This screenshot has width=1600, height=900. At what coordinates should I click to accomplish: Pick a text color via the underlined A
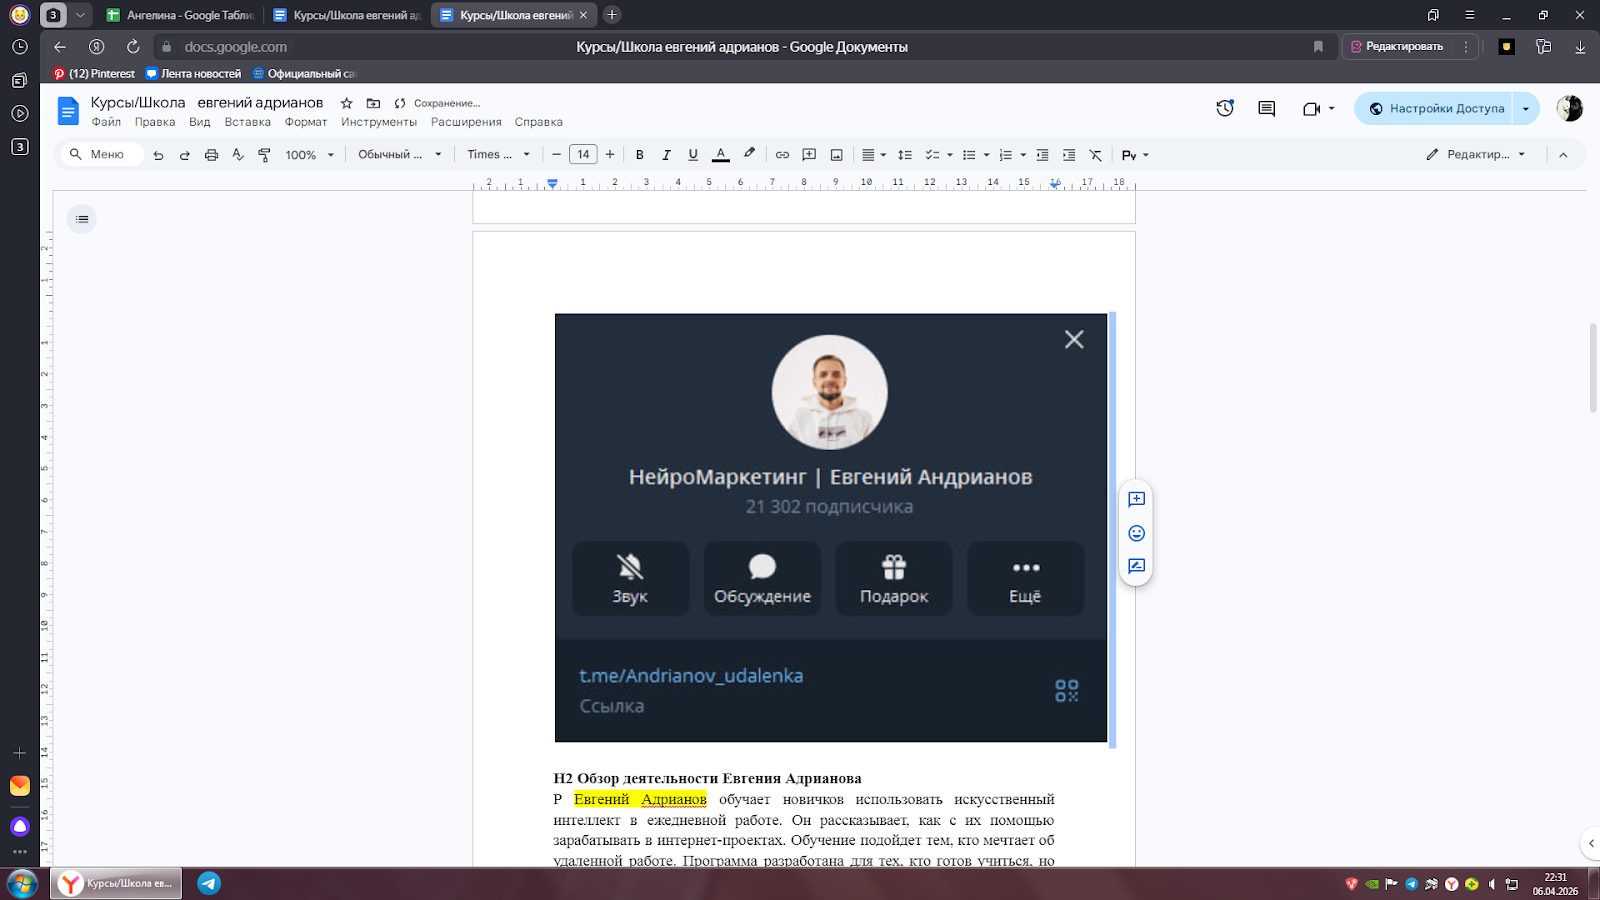point(720,155)
